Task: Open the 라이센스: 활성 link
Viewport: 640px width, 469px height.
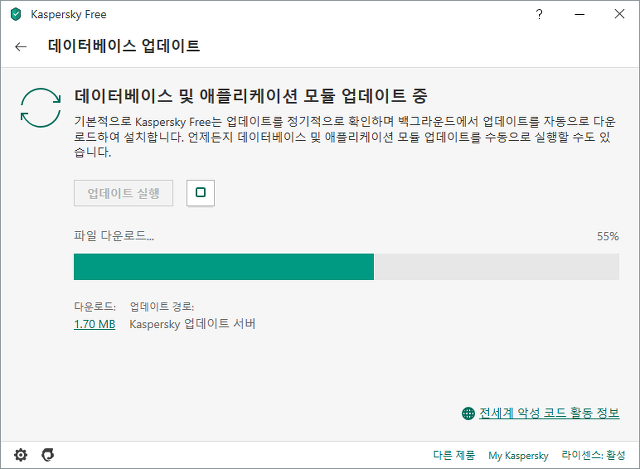Action: (x=593, y=455)
